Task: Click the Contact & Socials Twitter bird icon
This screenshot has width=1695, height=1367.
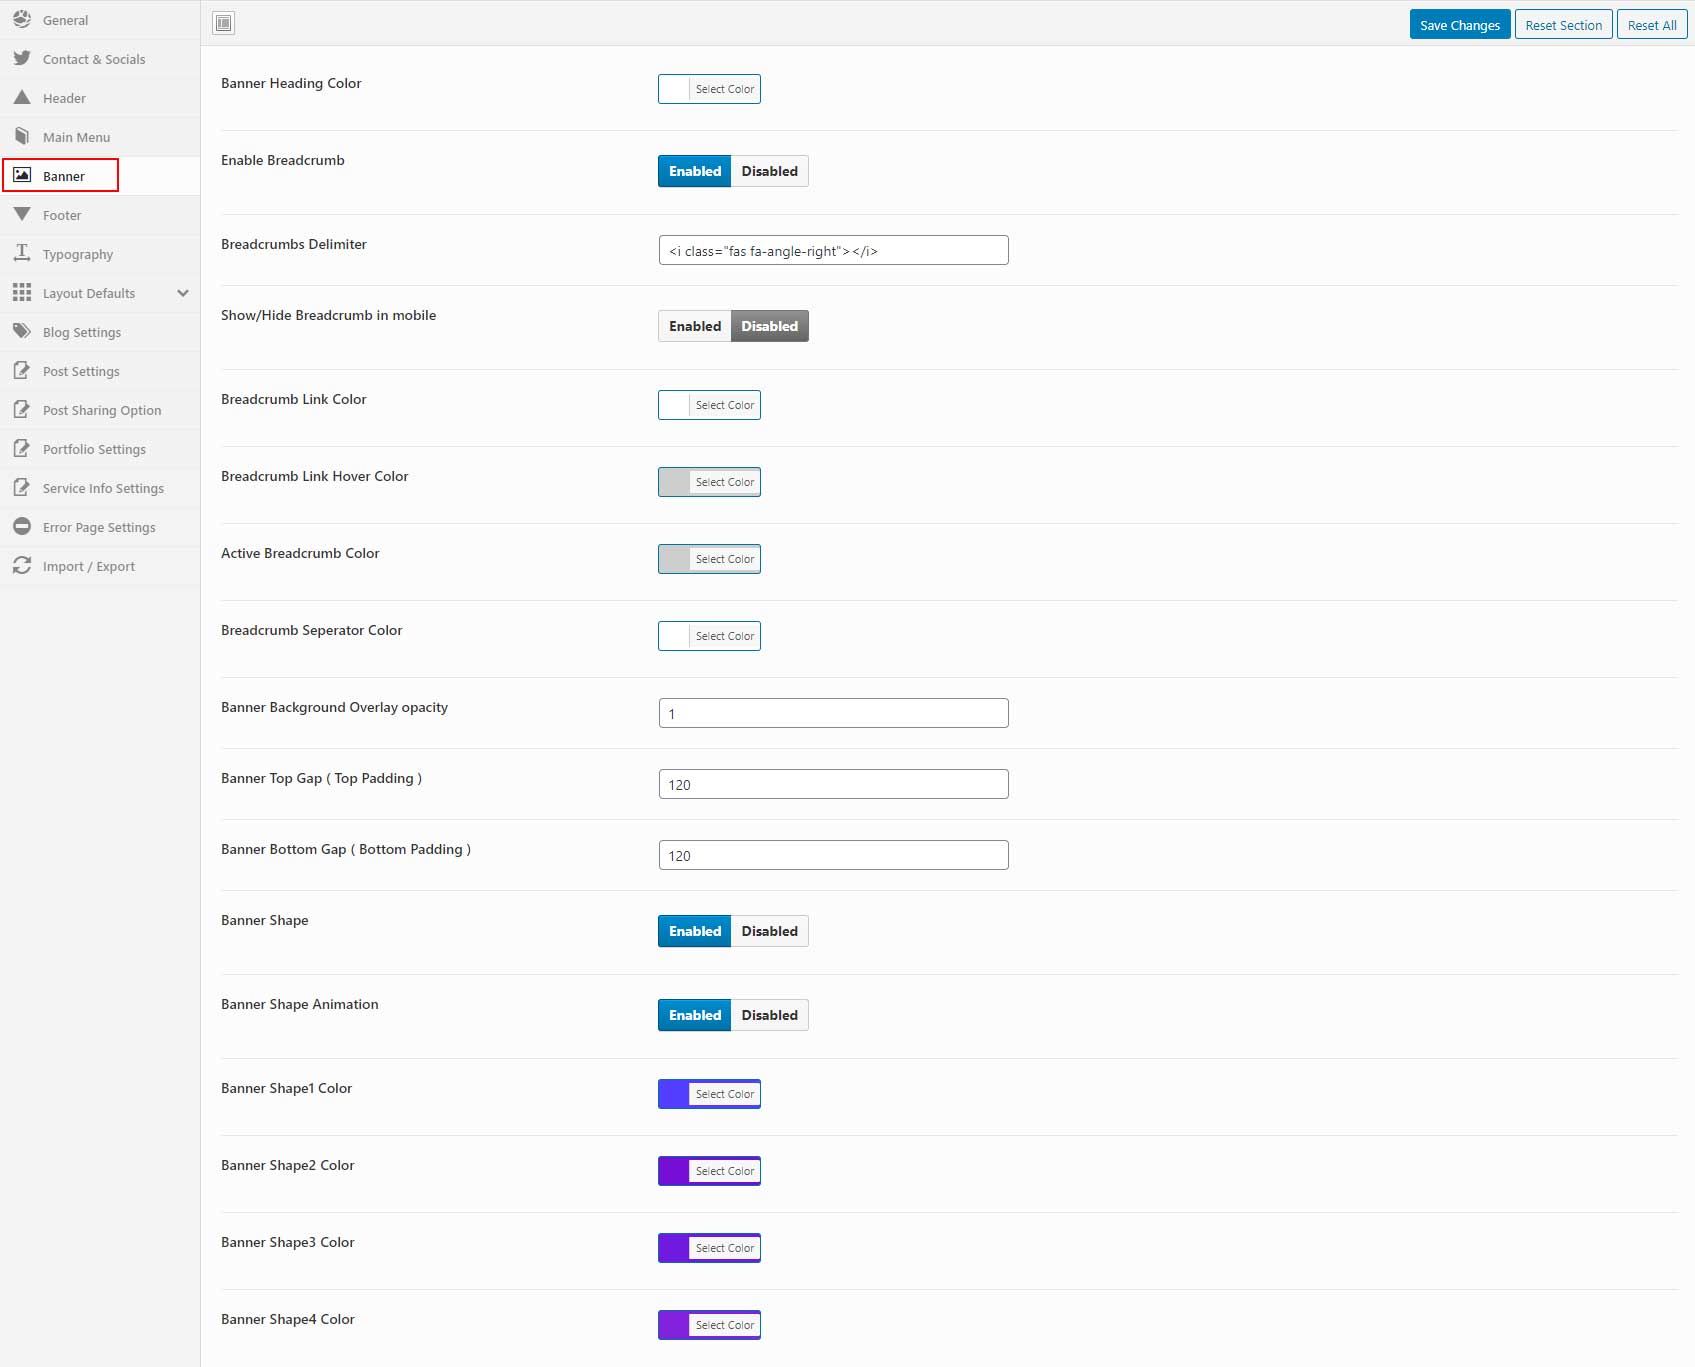Action: [22, 58]
